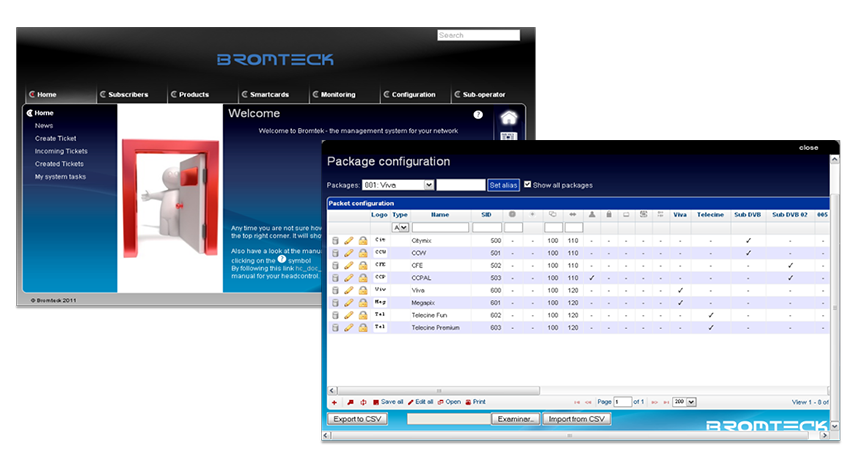The height and width of the screenshot is (464, 860).
Task: Click the Name column filter field
Action: pos(440,228)
